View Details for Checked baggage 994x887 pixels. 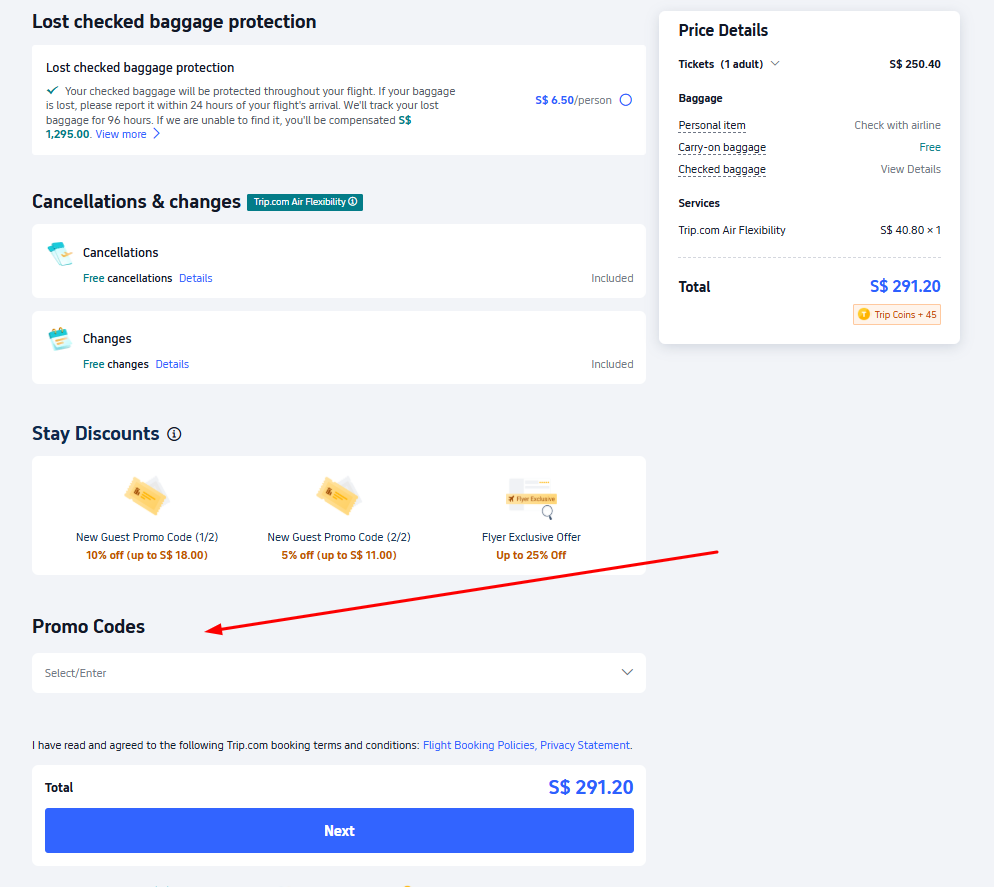(910, 169)
